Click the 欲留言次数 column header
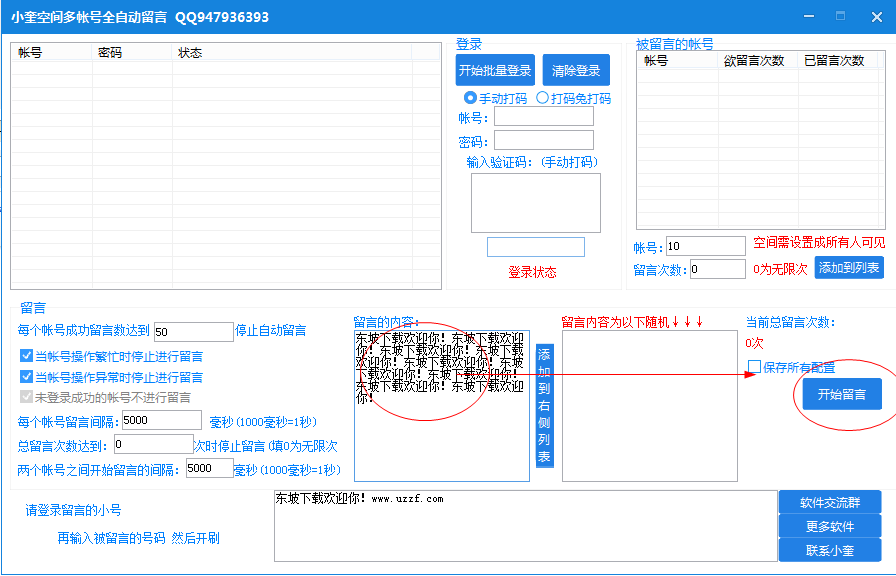 coord(757,61)
